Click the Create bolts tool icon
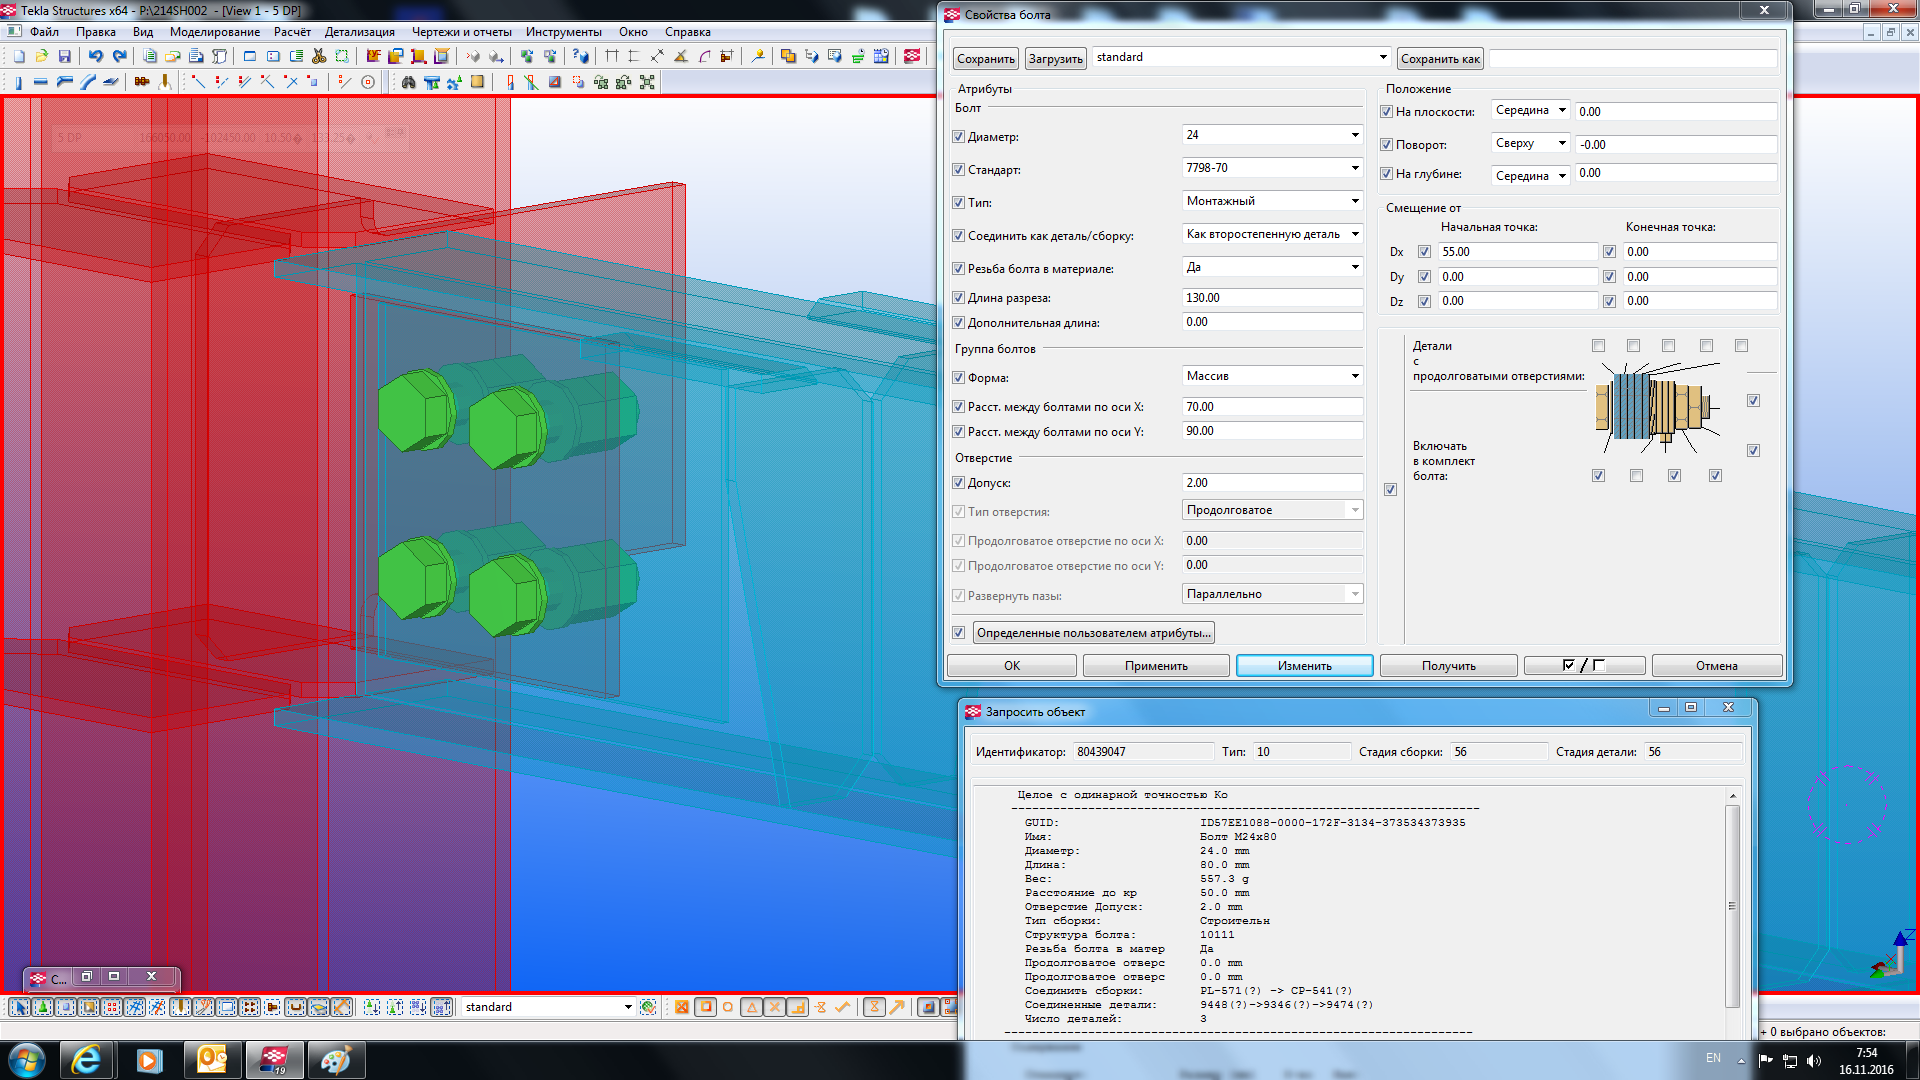The image size is (1920, 1080). click(x=142, y=82)
